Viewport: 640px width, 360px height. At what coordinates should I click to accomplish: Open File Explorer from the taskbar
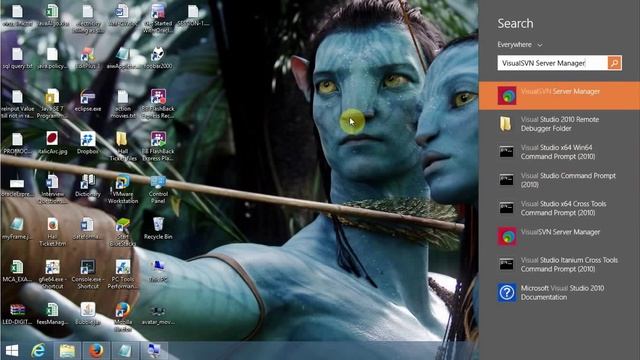pos(67,351)
